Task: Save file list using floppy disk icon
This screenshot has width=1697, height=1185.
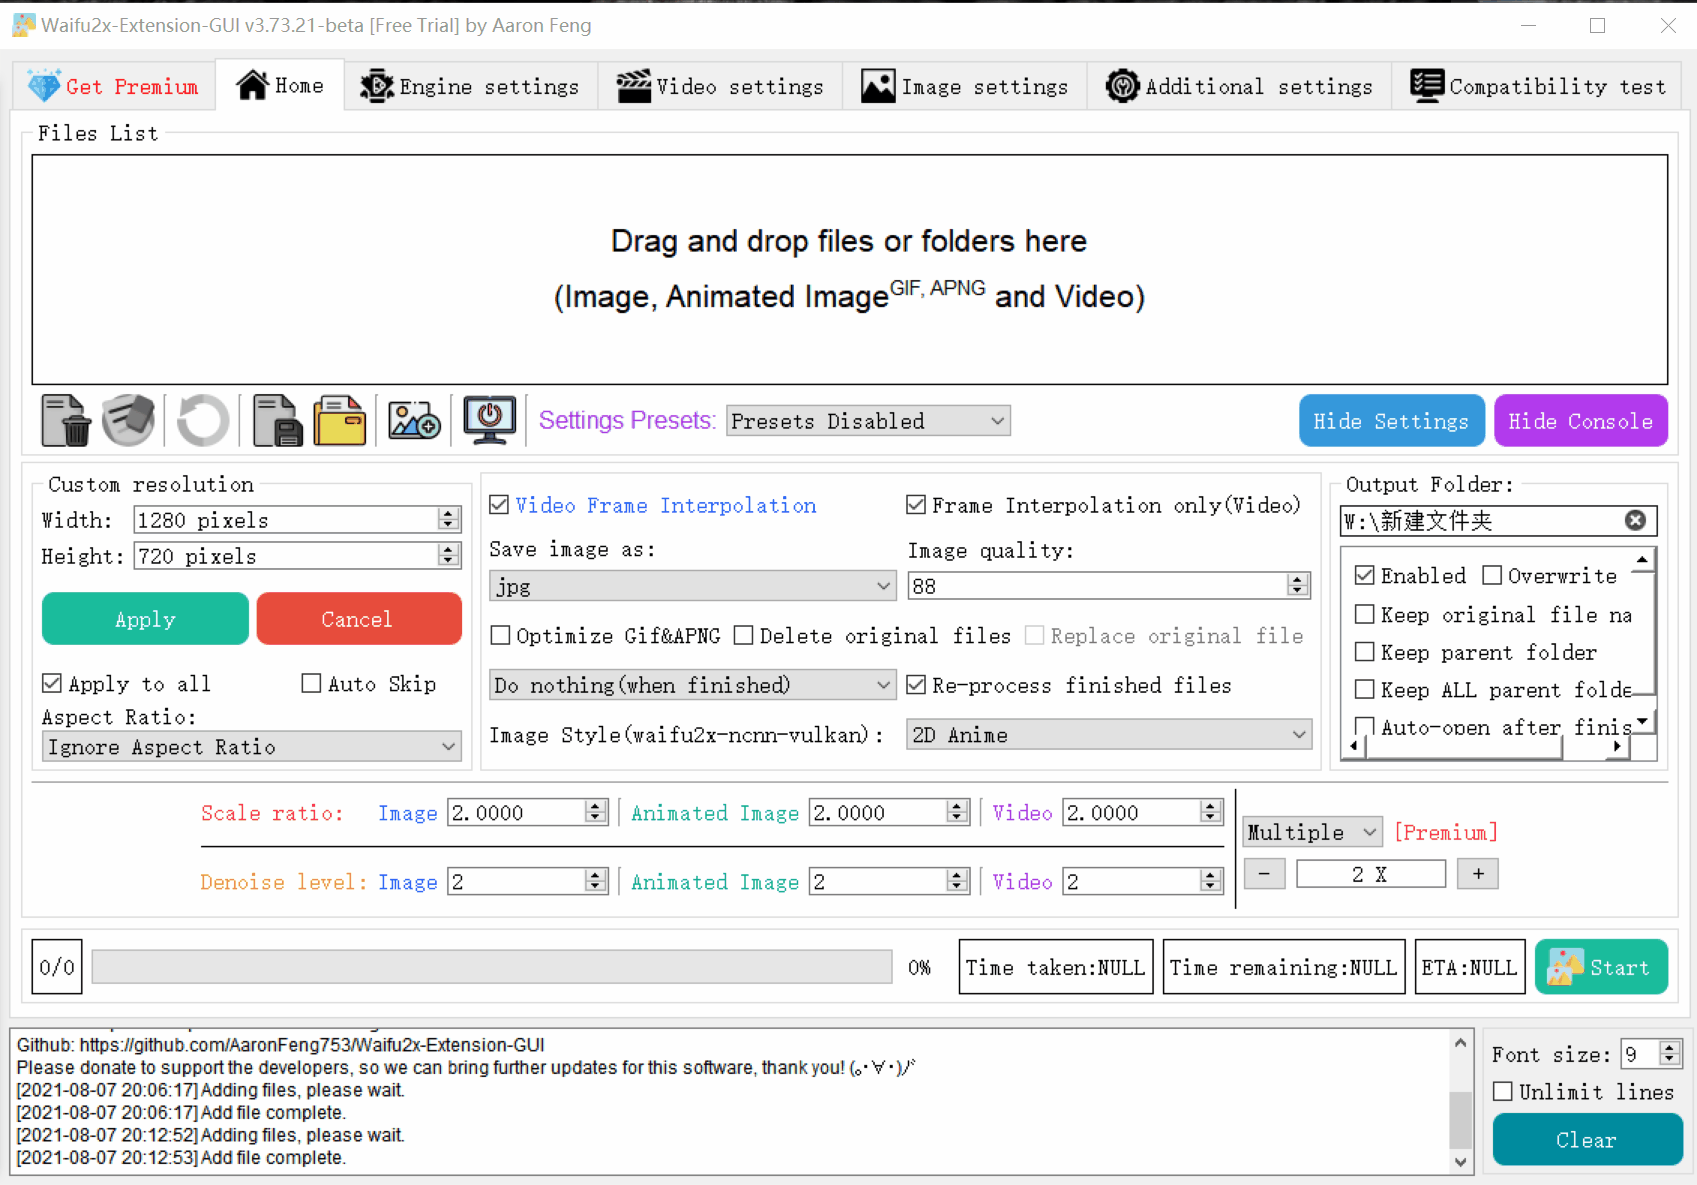Action: tap(276, 420)
